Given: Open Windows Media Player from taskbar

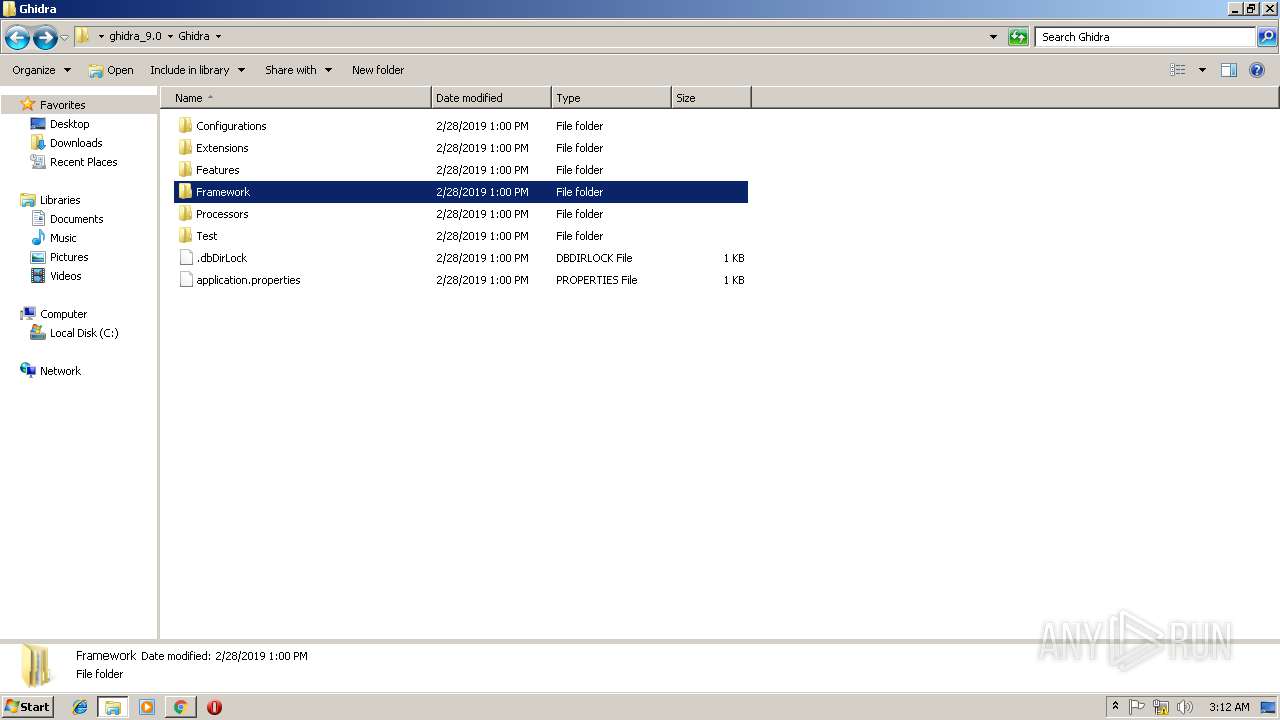Looking at the screenshot, I should pyautogui.click(x=147, y=707).
